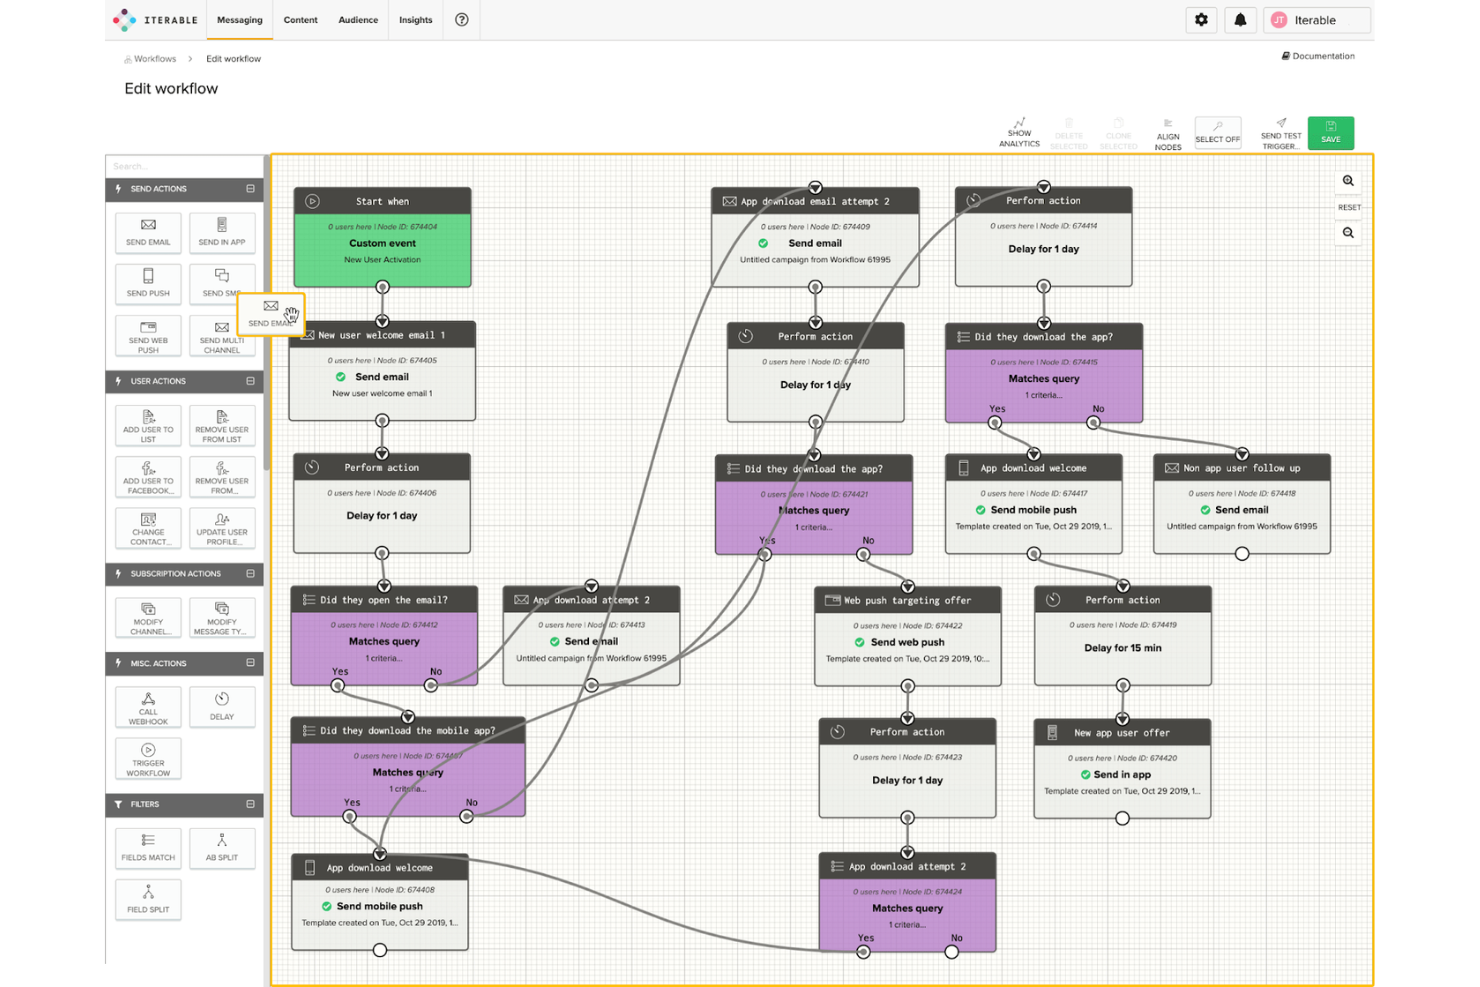Select the Update User Profile tile
This screenshot has width=1480, height=987.
tap(222, 529)
